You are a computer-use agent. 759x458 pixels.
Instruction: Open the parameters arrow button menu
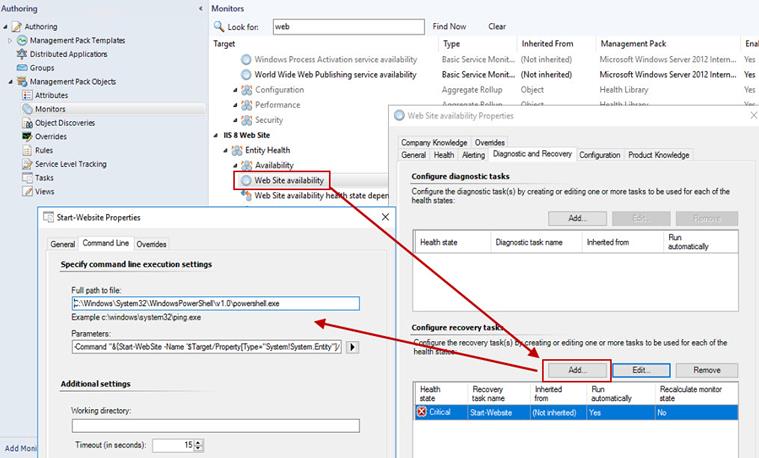[352, 347]
